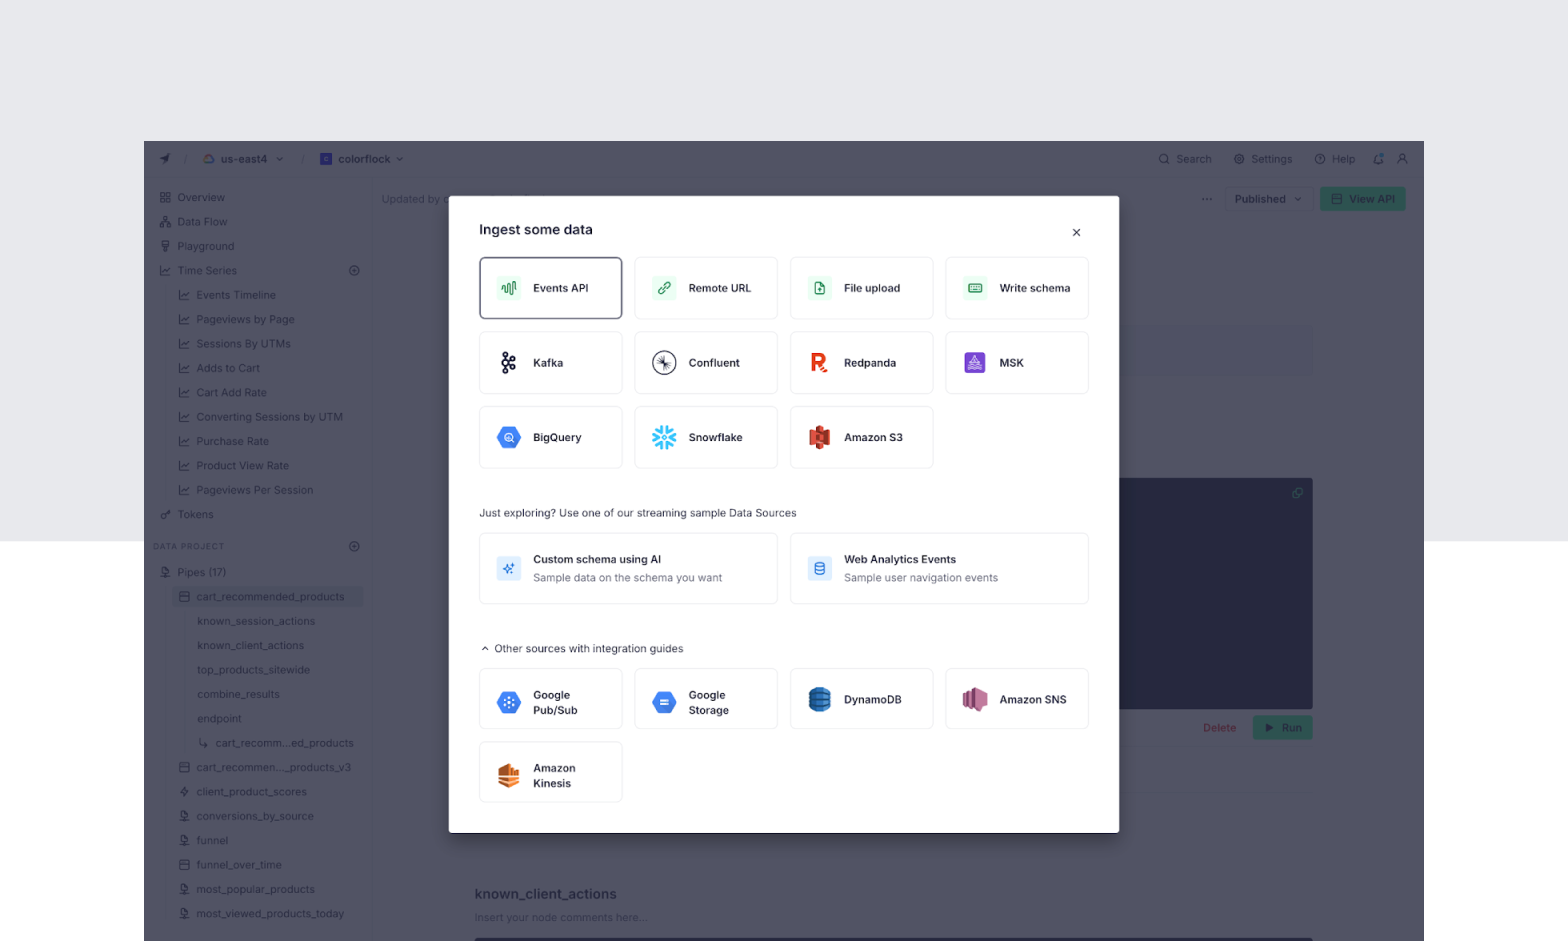Screen dimensions: 1568x941
Task: Choose the Snowflake icon
Action: point(664,437)
